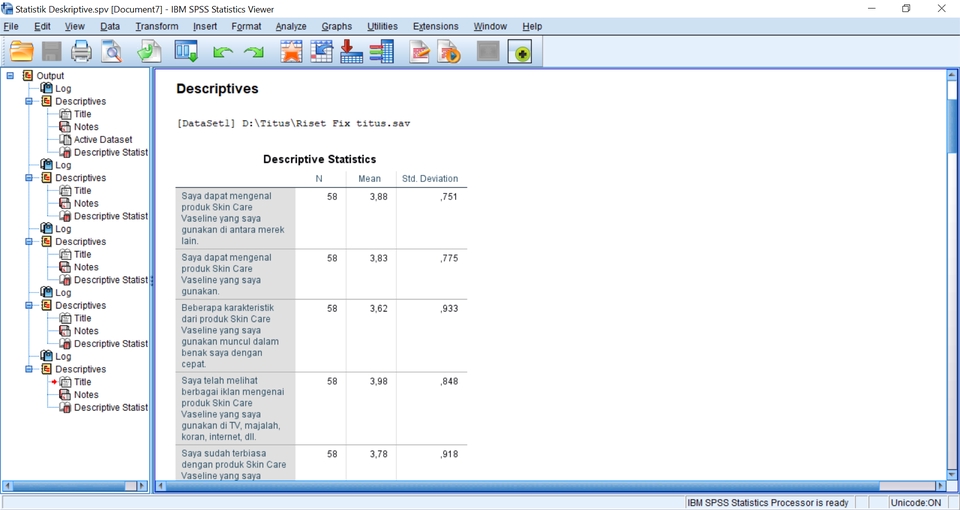
Task: Select Notes under the last Descriptives node
Action: [86, 395]
